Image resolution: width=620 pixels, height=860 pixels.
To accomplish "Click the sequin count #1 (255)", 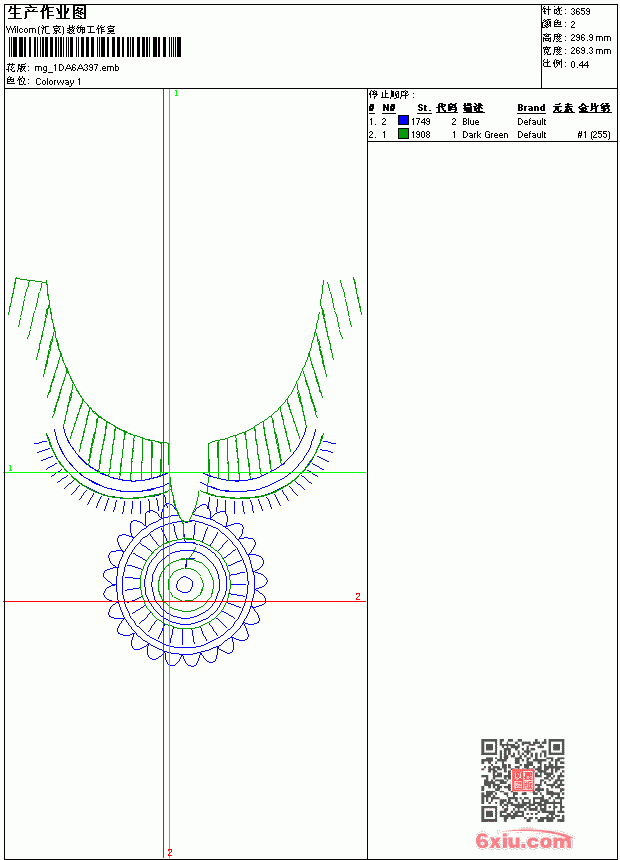I will click(594, 135).
